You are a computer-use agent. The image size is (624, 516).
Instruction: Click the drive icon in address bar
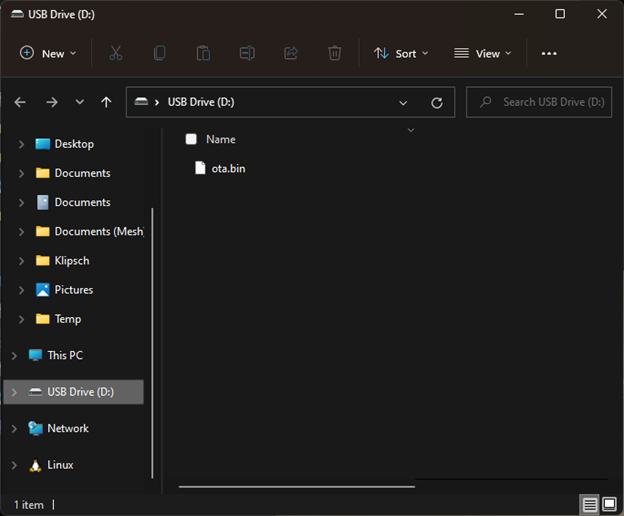pos(141,102)
